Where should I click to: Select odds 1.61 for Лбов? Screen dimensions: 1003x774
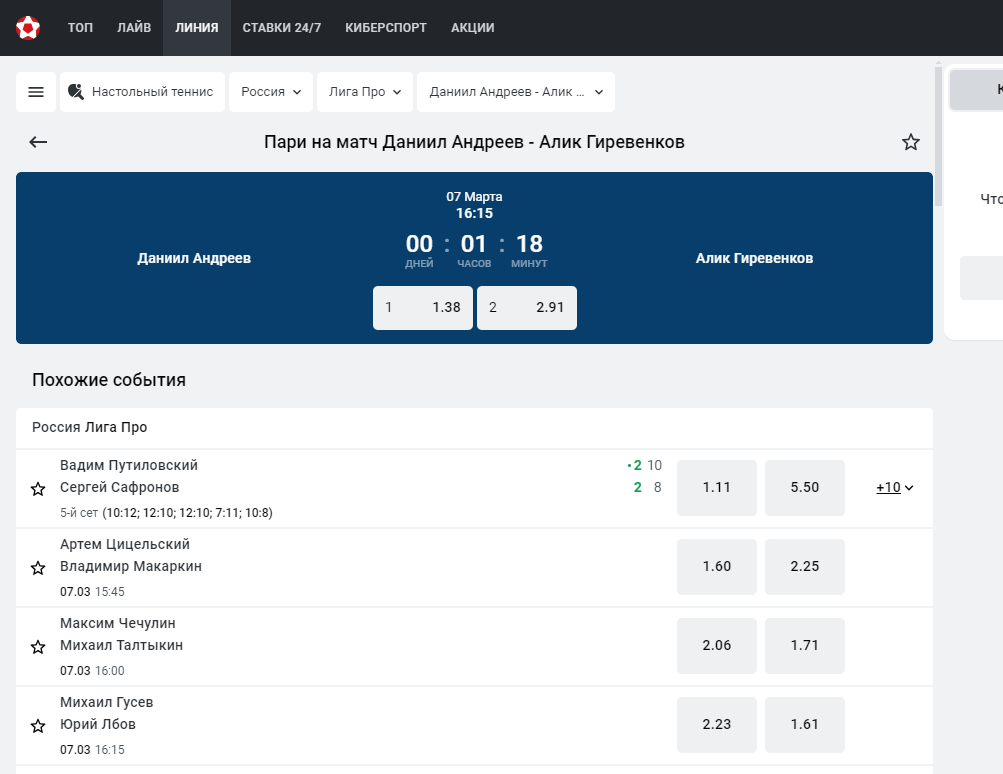pyautogui.click(x=805, y=725)
